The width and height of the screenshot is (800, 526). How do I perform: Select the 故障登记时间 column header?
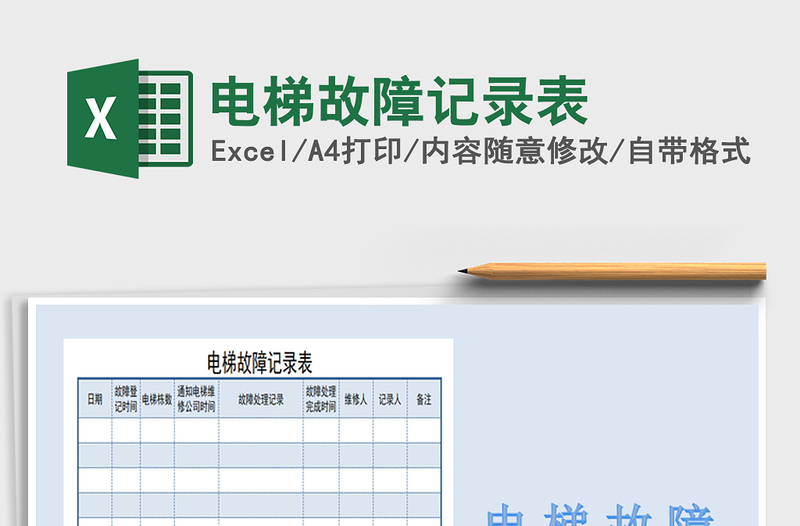click(x=126, y=398)
